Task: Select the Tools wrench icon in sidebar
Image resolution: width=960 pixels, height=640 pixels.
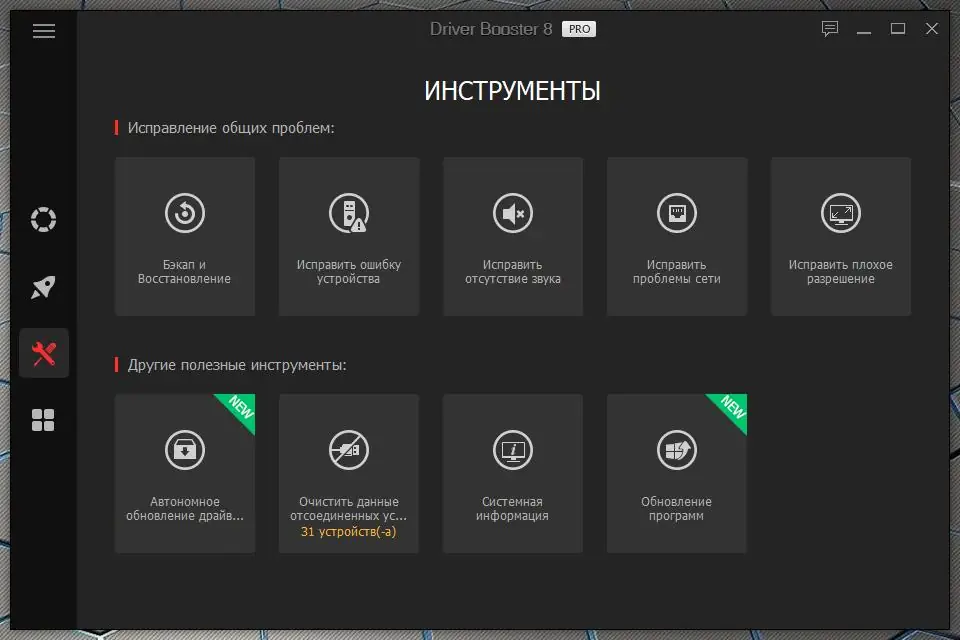Action: tap(43, 353)
